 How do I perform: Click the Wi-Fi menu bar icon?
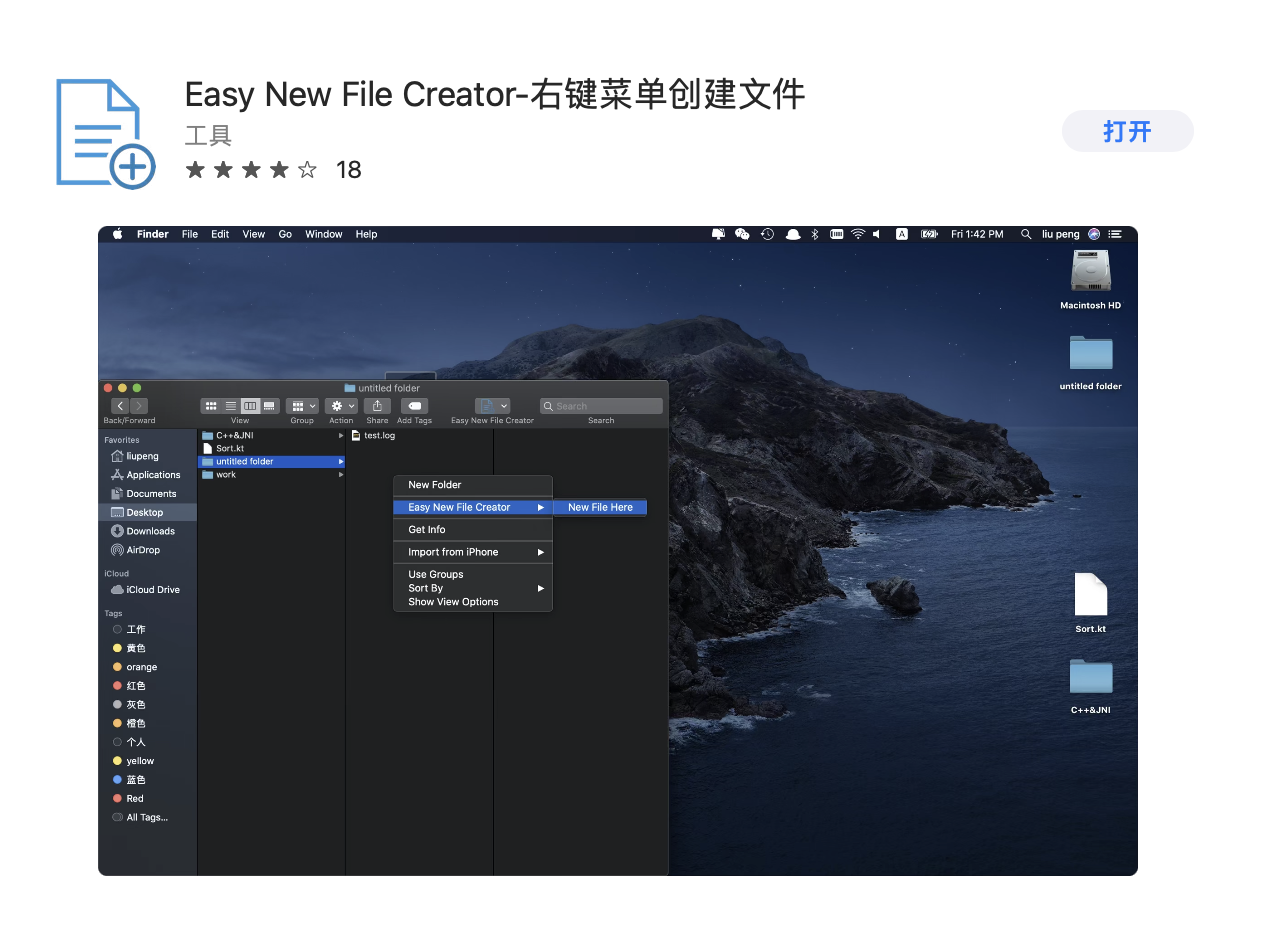pyautogui.click(x=858, y=234)
